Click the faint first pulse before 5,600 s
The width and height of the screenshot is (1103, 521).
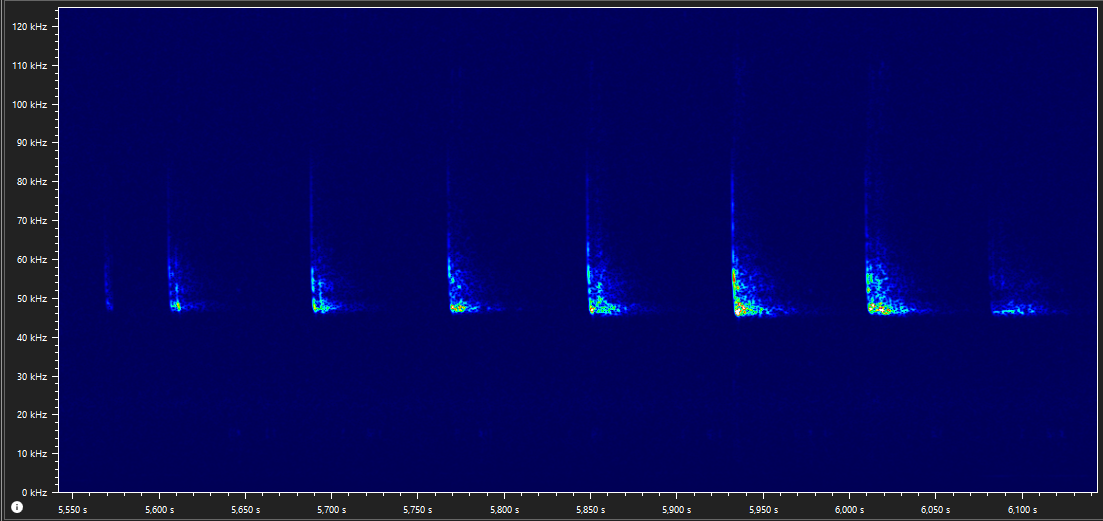click(108, 303)
